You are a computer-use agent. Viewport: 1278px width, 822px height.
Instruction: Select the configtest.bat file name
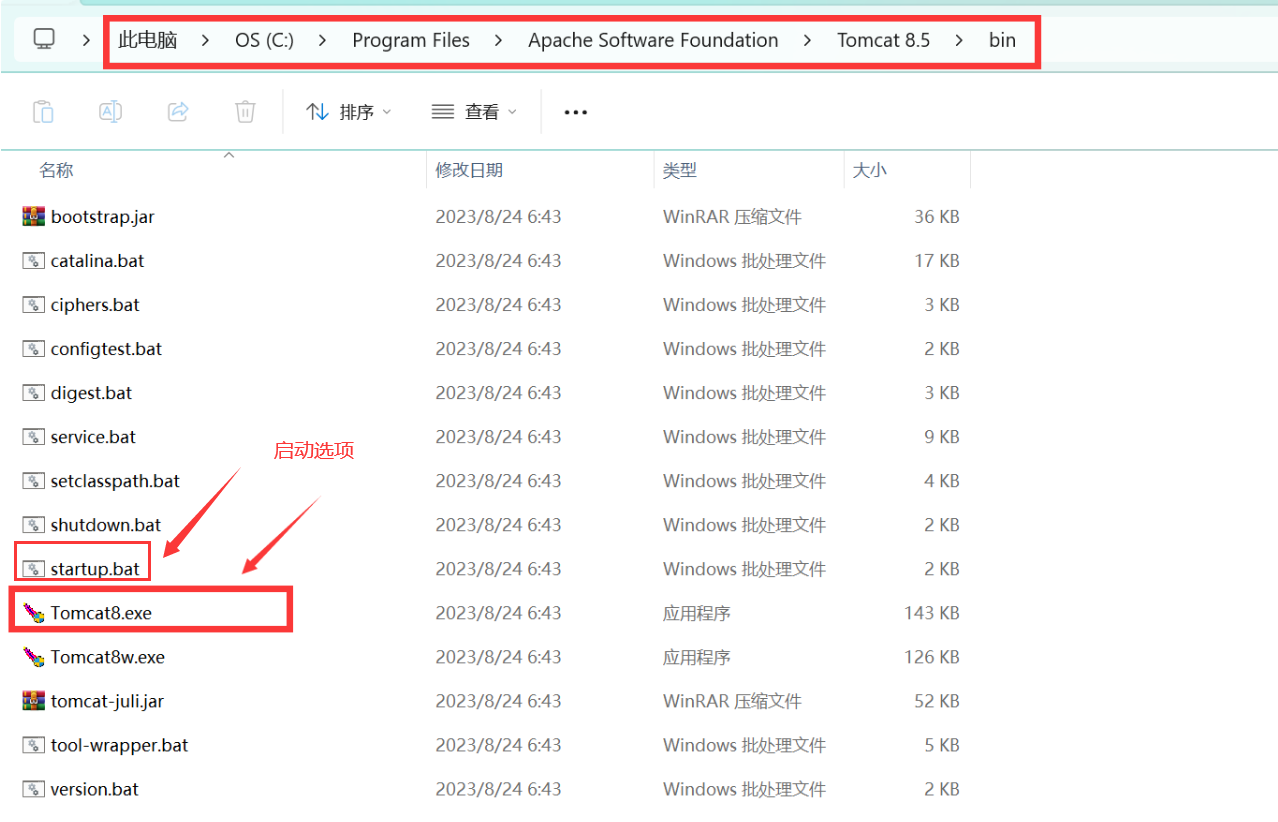pos(106,348)
